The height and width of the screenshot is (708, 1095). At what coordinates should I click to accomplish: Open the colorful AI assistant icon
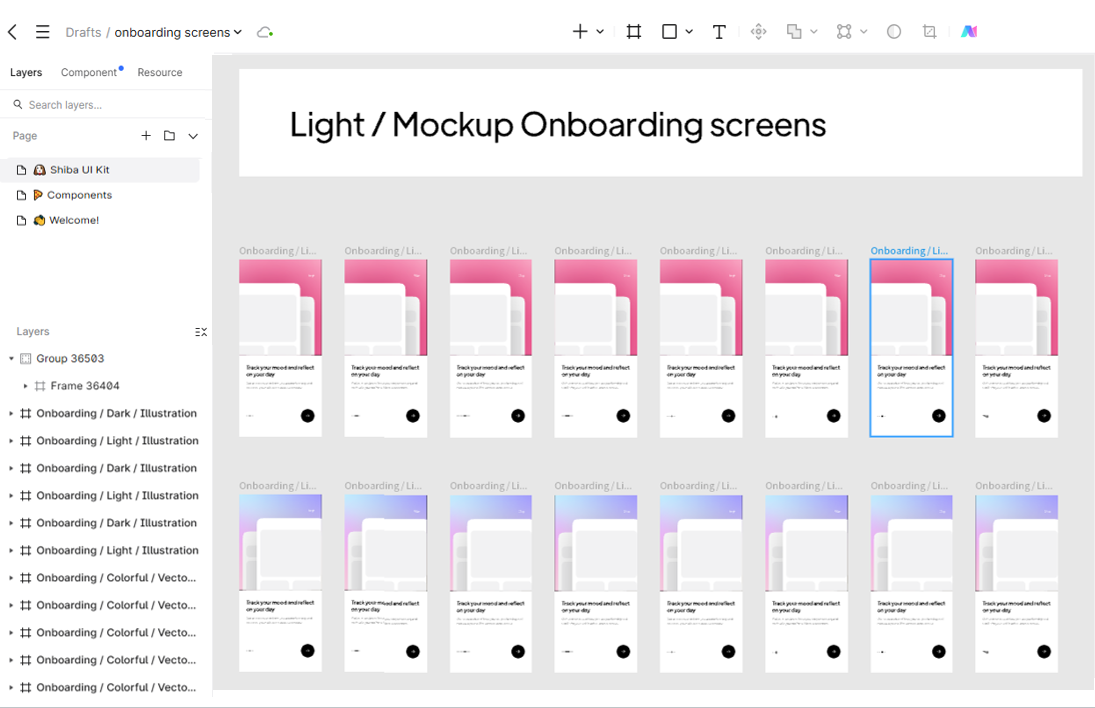[x=969, y=31]
